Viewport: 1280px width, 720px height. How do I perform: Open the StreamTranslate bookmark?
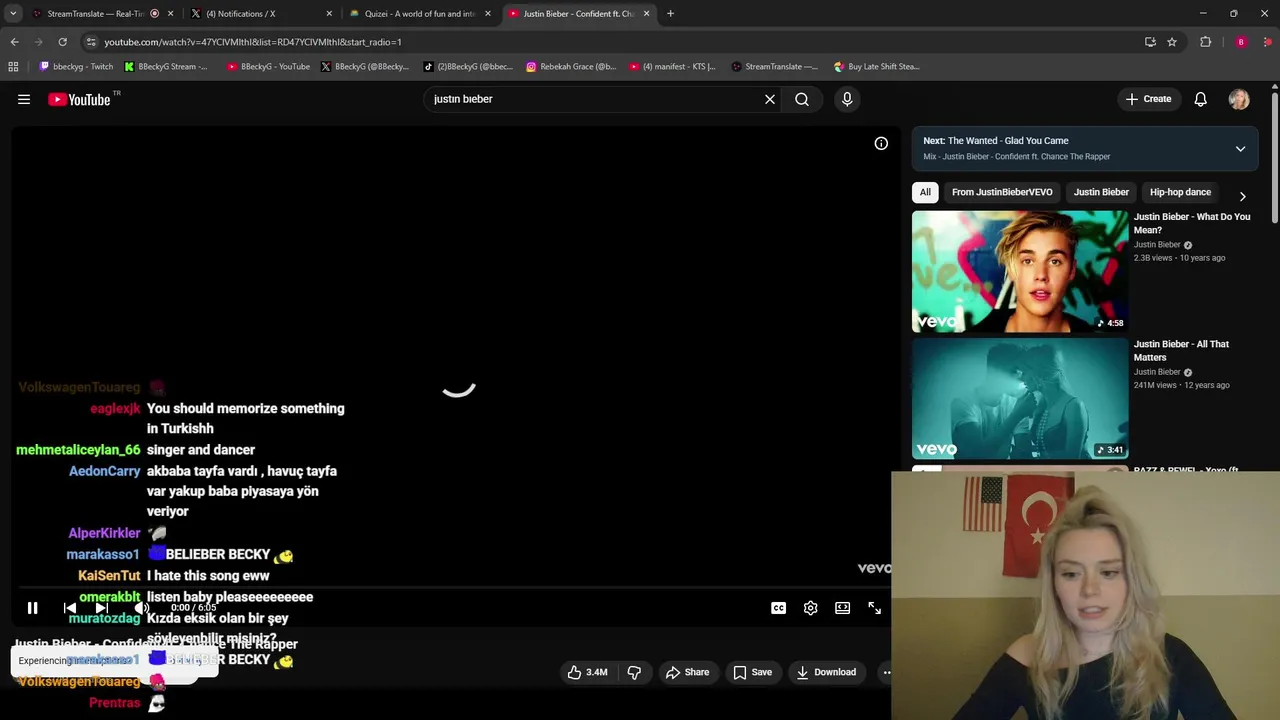coord(774,67)
